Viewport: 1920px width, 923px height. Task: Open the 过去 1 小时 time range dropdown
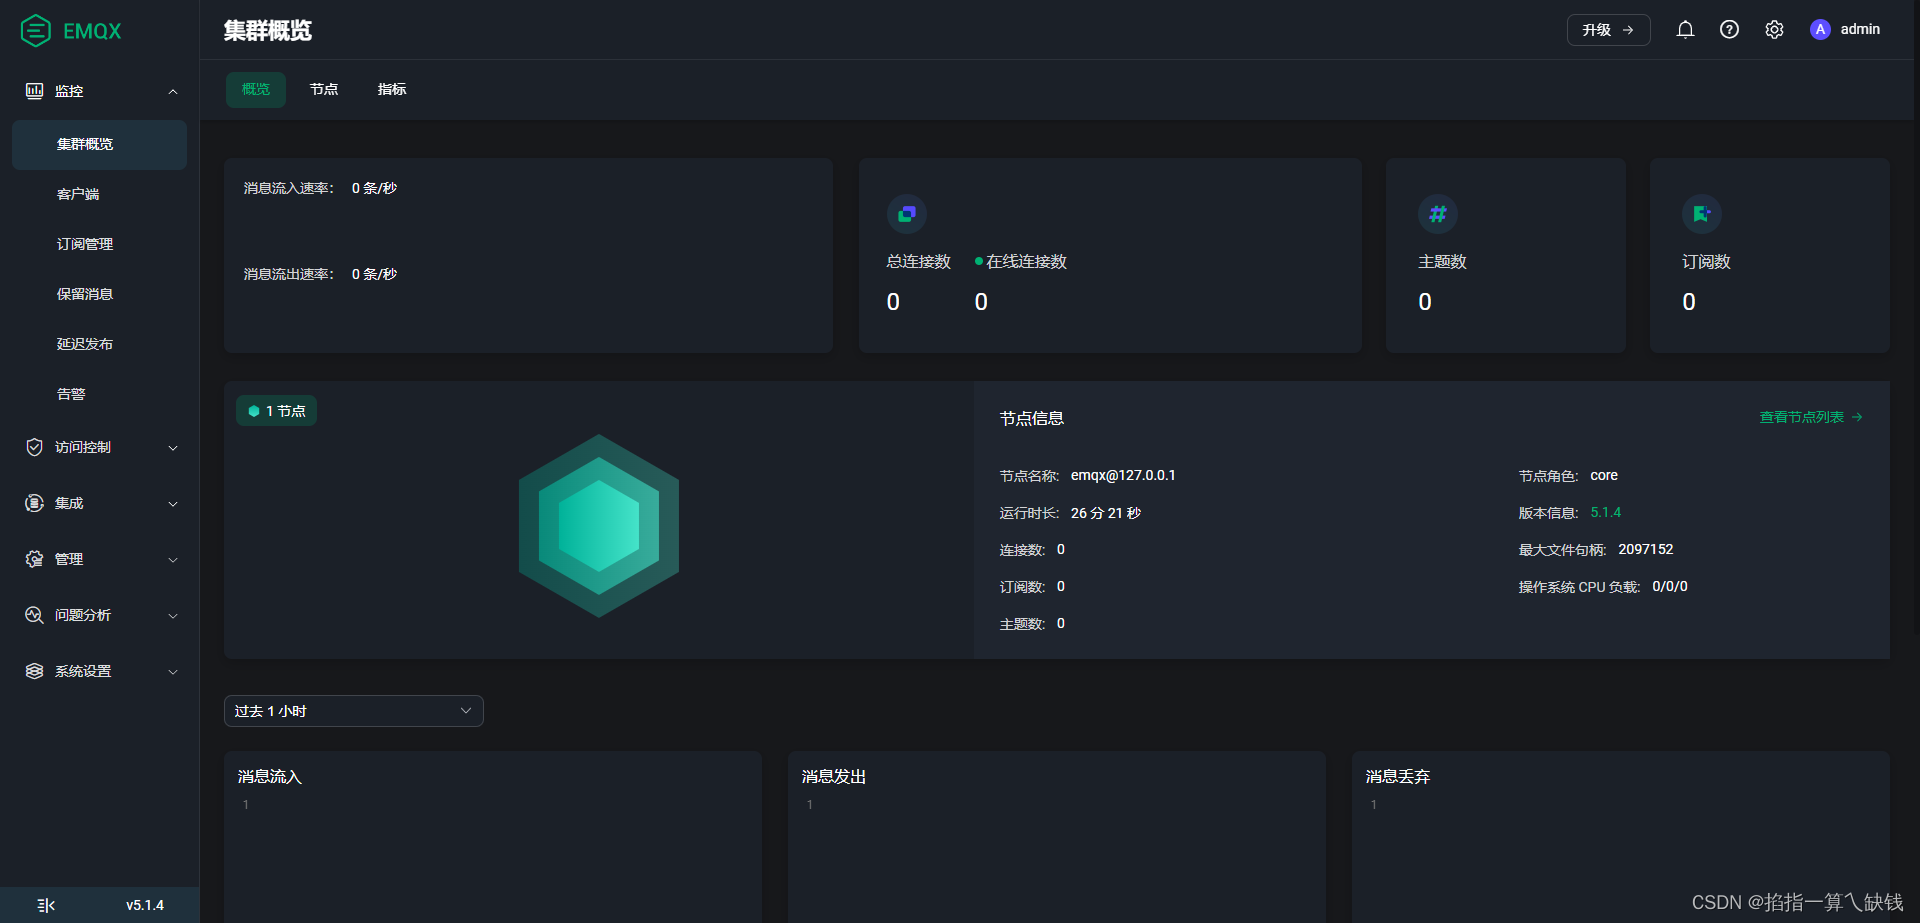(354, 711)
